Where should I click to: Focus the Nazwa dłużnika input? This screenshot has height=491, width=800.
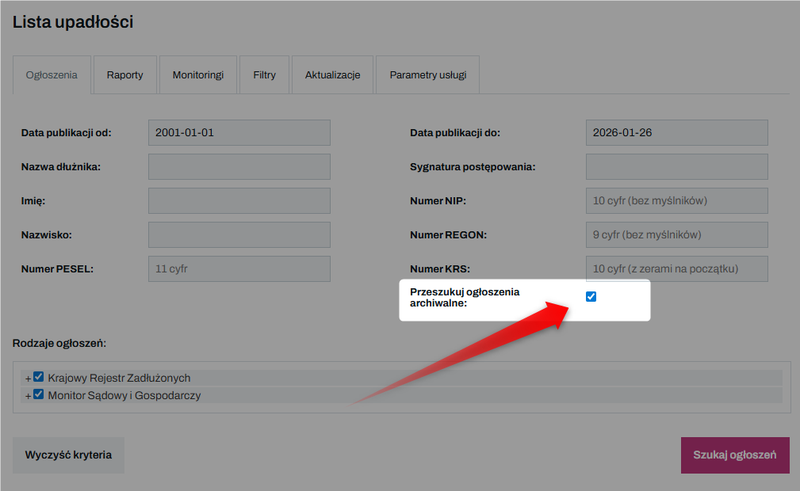239,167
